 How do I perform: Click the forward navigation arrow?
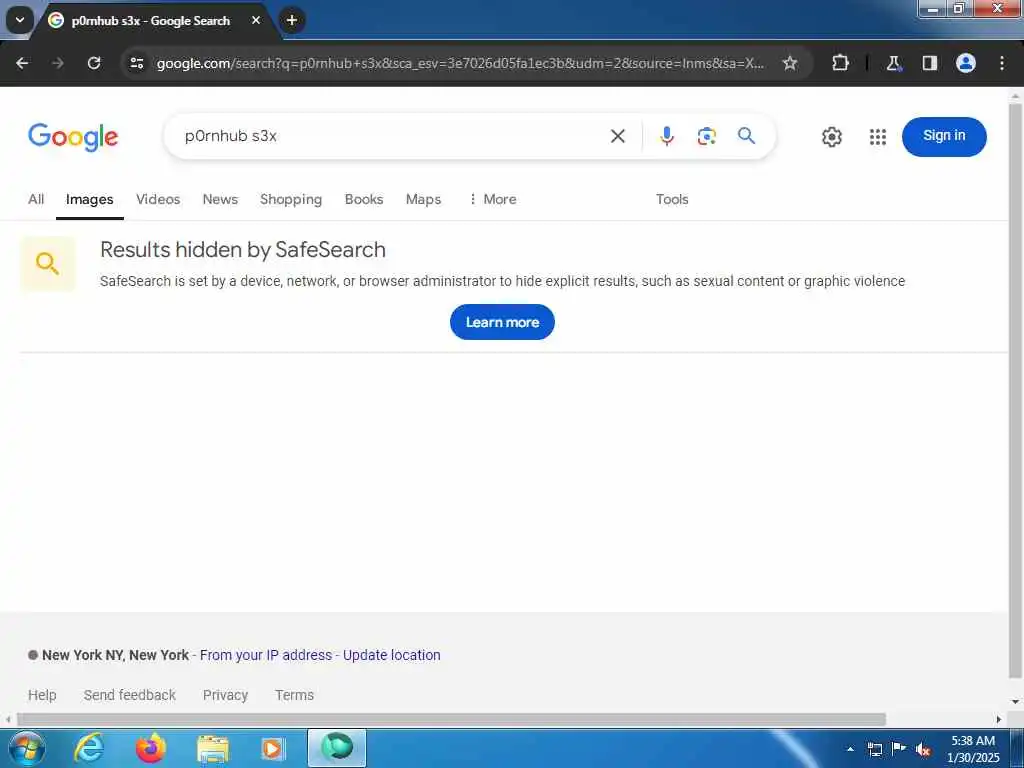click(57, 63)
